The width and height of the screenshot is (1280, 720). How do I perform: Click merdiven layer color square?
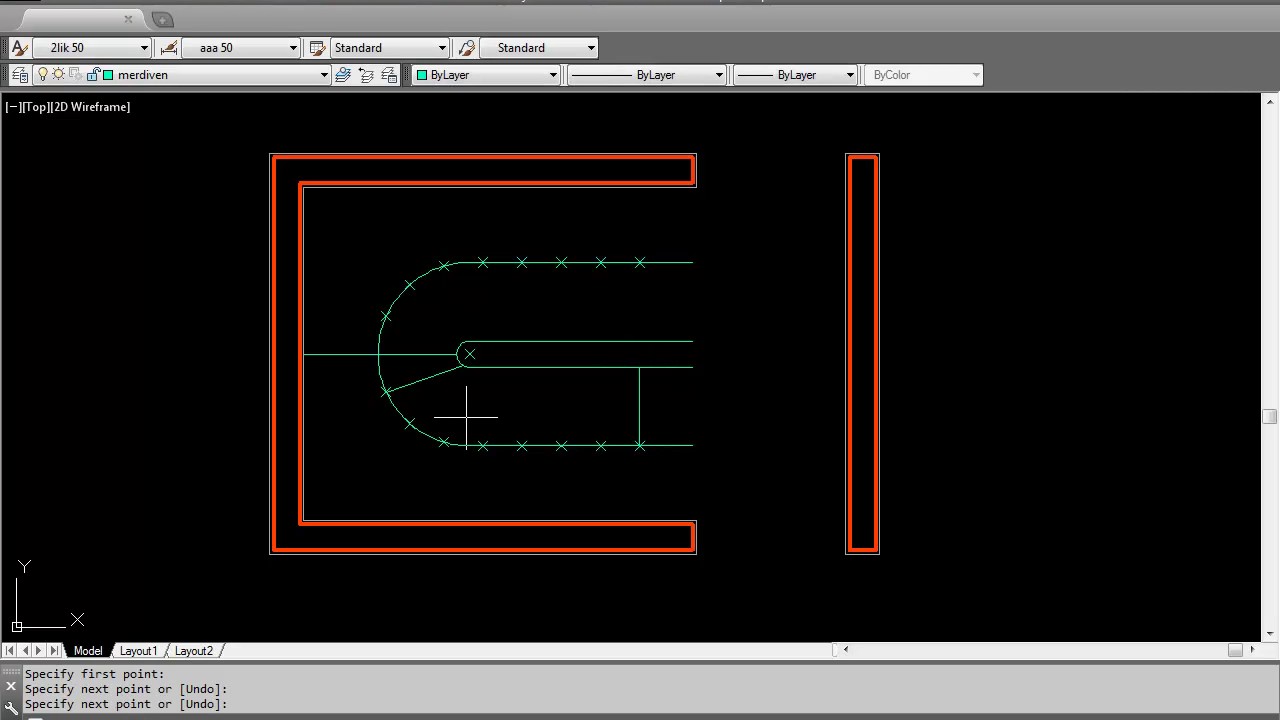tap(108, 75)
